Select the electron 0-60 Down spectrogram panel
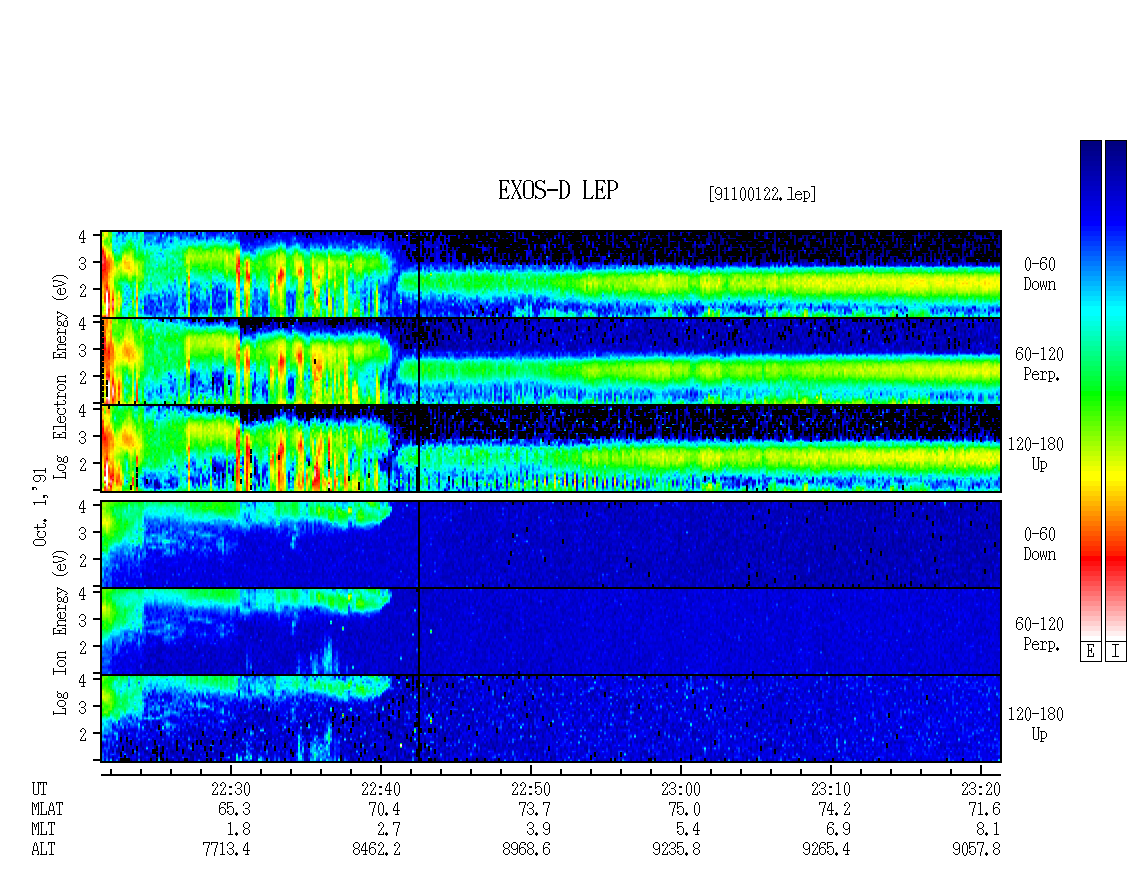 pos(551,274)
